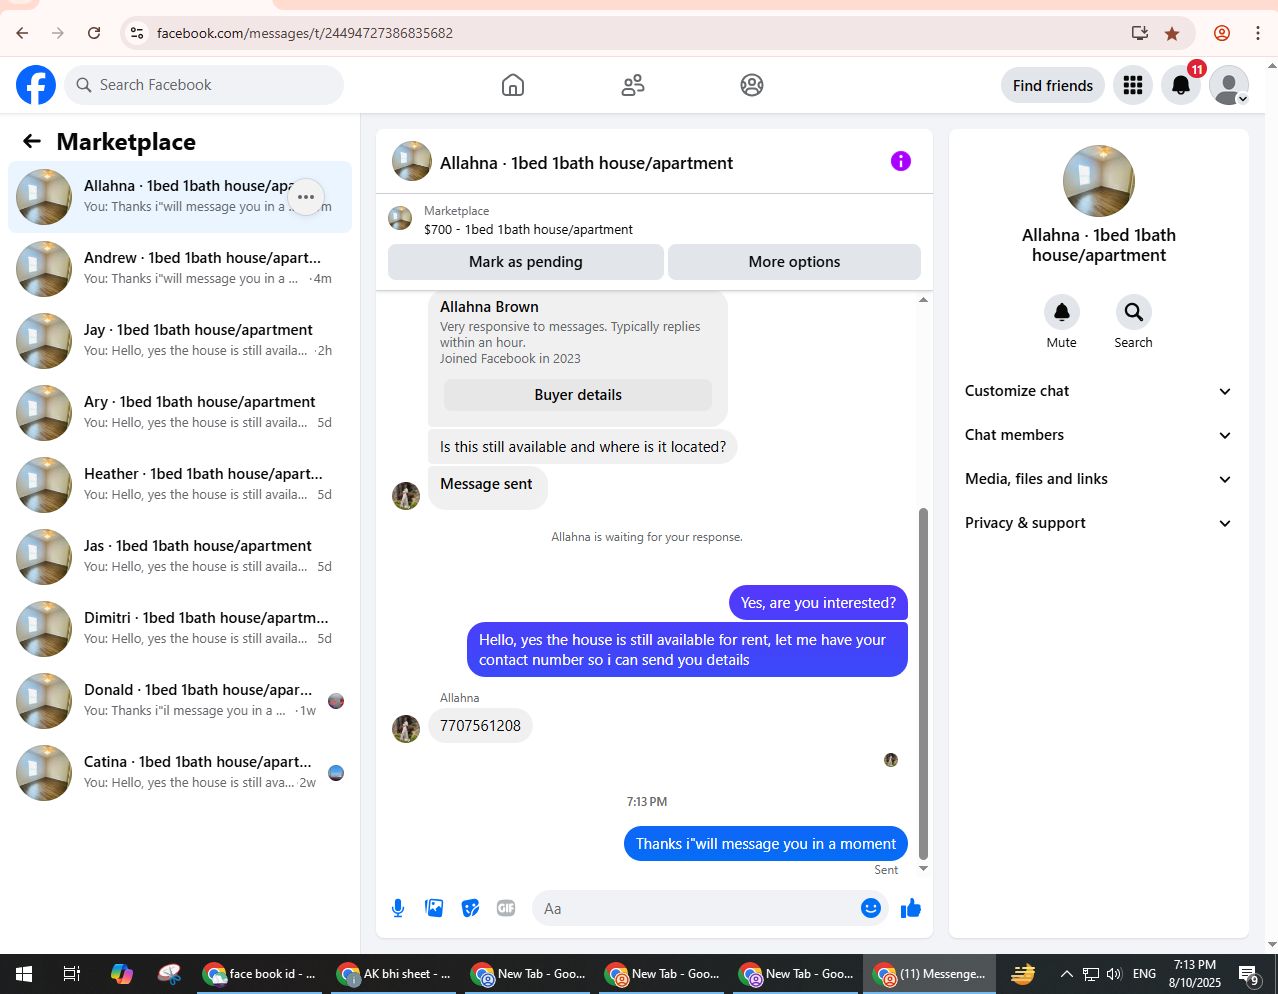Open the Home tab icon
The width and height of the screenshot is (1278, 994).
tap(513, 85)
